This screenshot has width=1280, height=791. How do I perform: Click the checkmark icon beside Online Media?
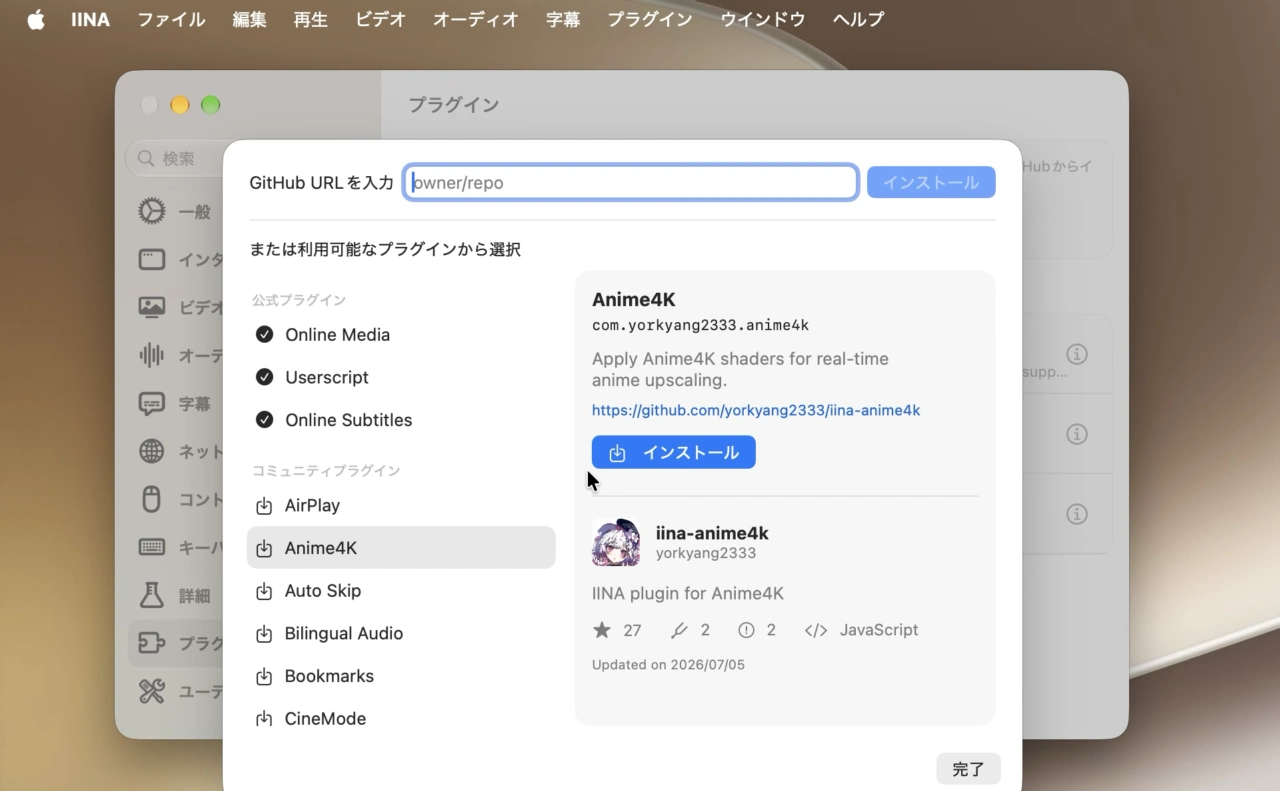264,335
